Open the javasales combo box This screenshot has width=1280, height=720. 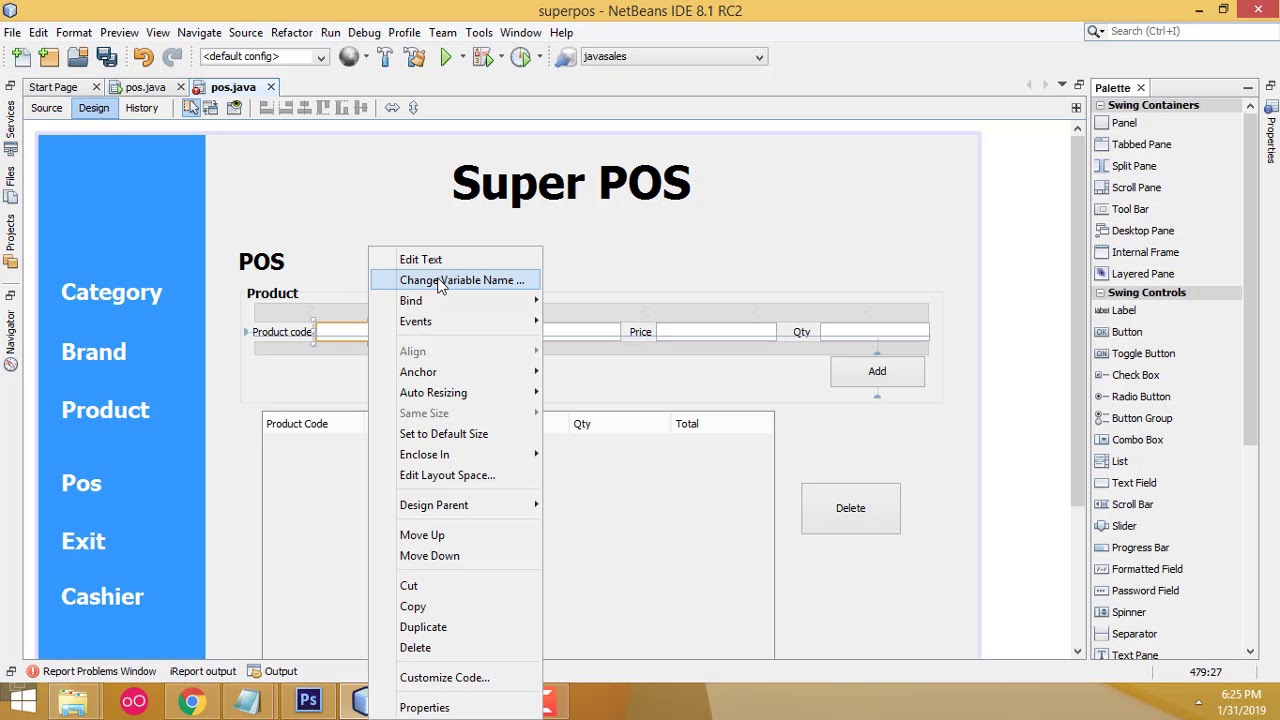pyautogui.click(x=673, y=57)
